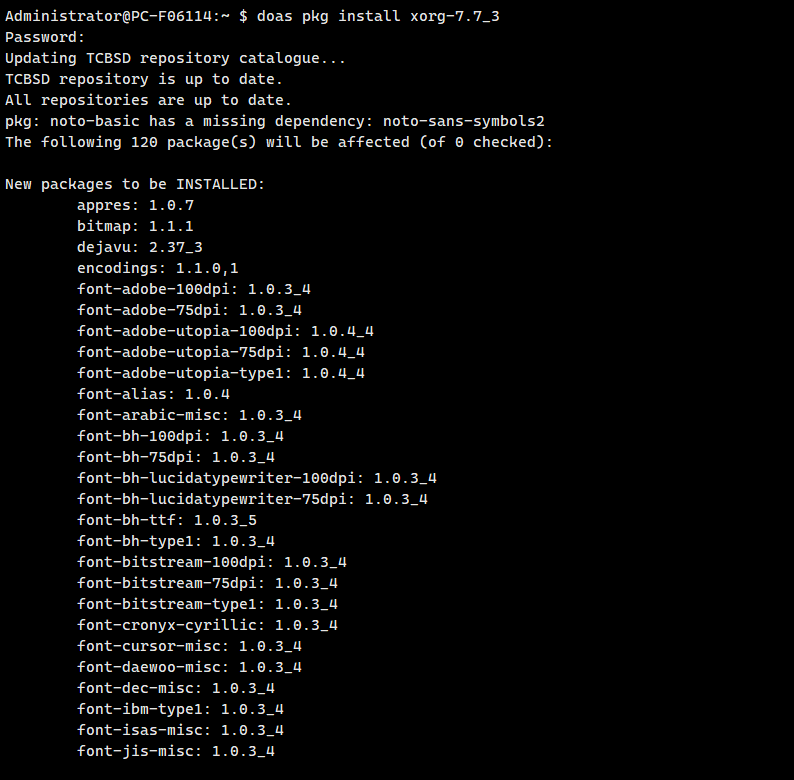Select the font-daewoo-misc package line
This screenshot has height=780, width=794.
point(189,667)
